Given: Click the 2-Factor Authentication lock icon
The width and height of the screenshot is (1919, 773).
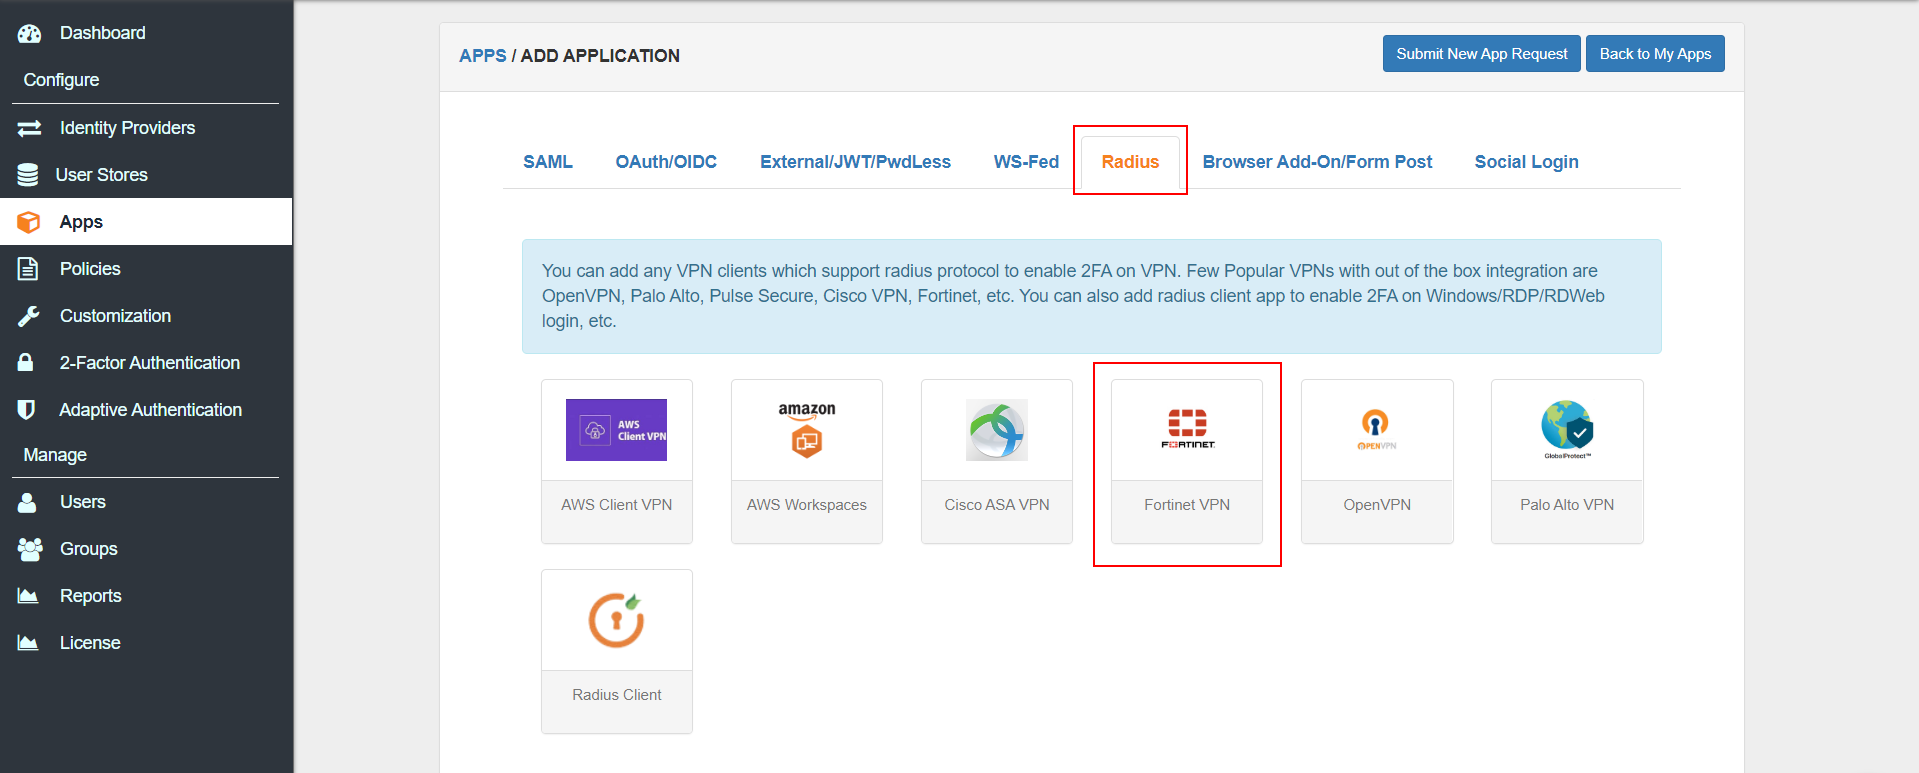Looking at the screenshot, I should 26,362.
